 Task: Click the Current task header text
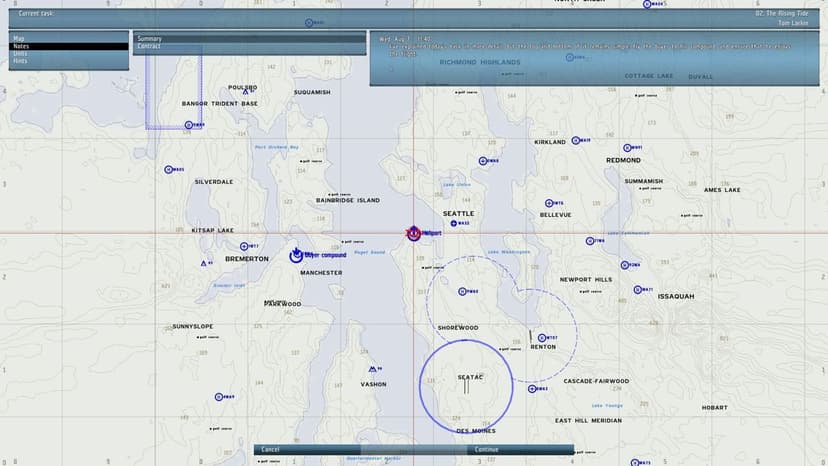point(36,13)
